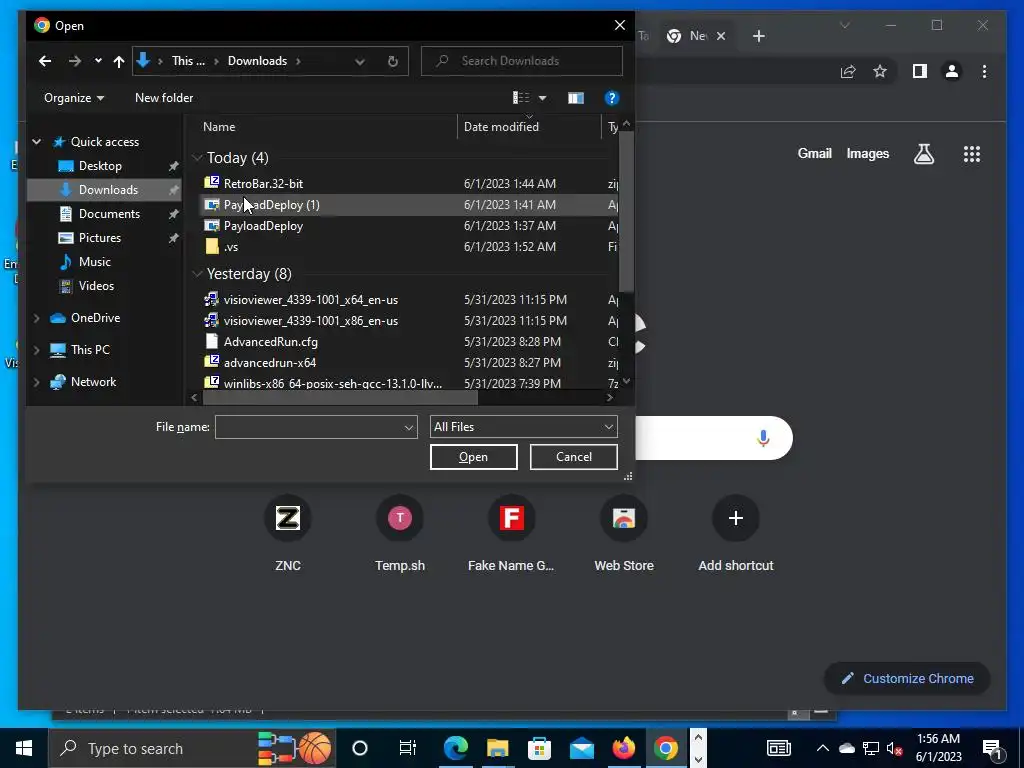This screenshot has height=768, width=1024.
Task: Change the file view layout icon
Action: (x=521, y=98)
